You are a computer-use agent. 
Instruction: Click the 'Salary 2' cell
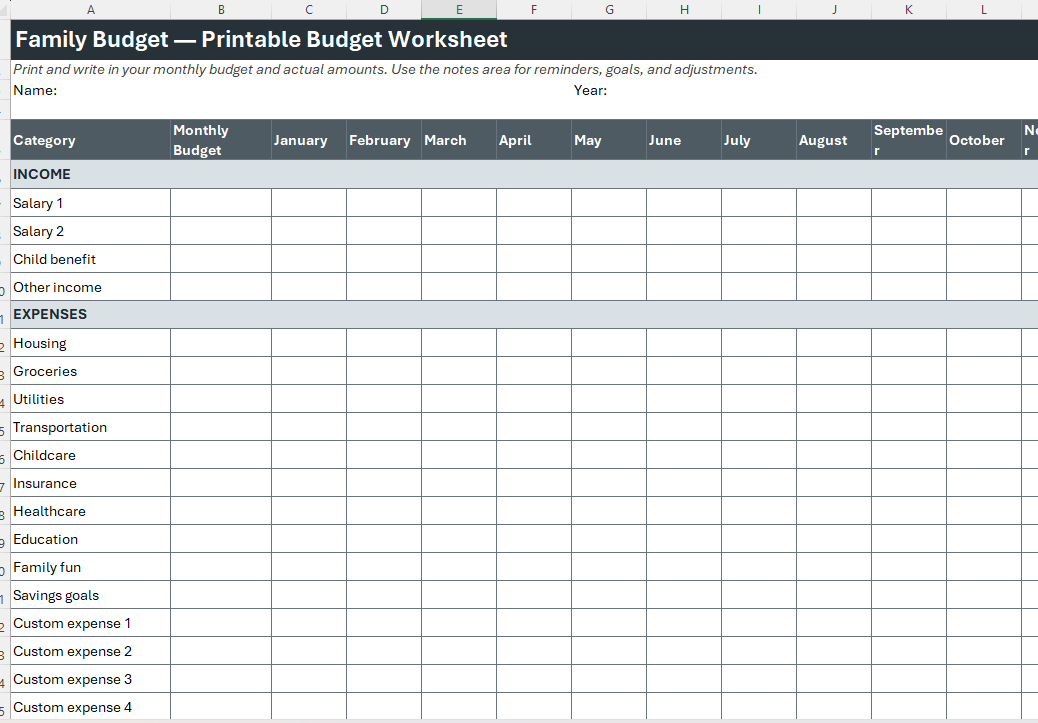click(x=91, y=231)
